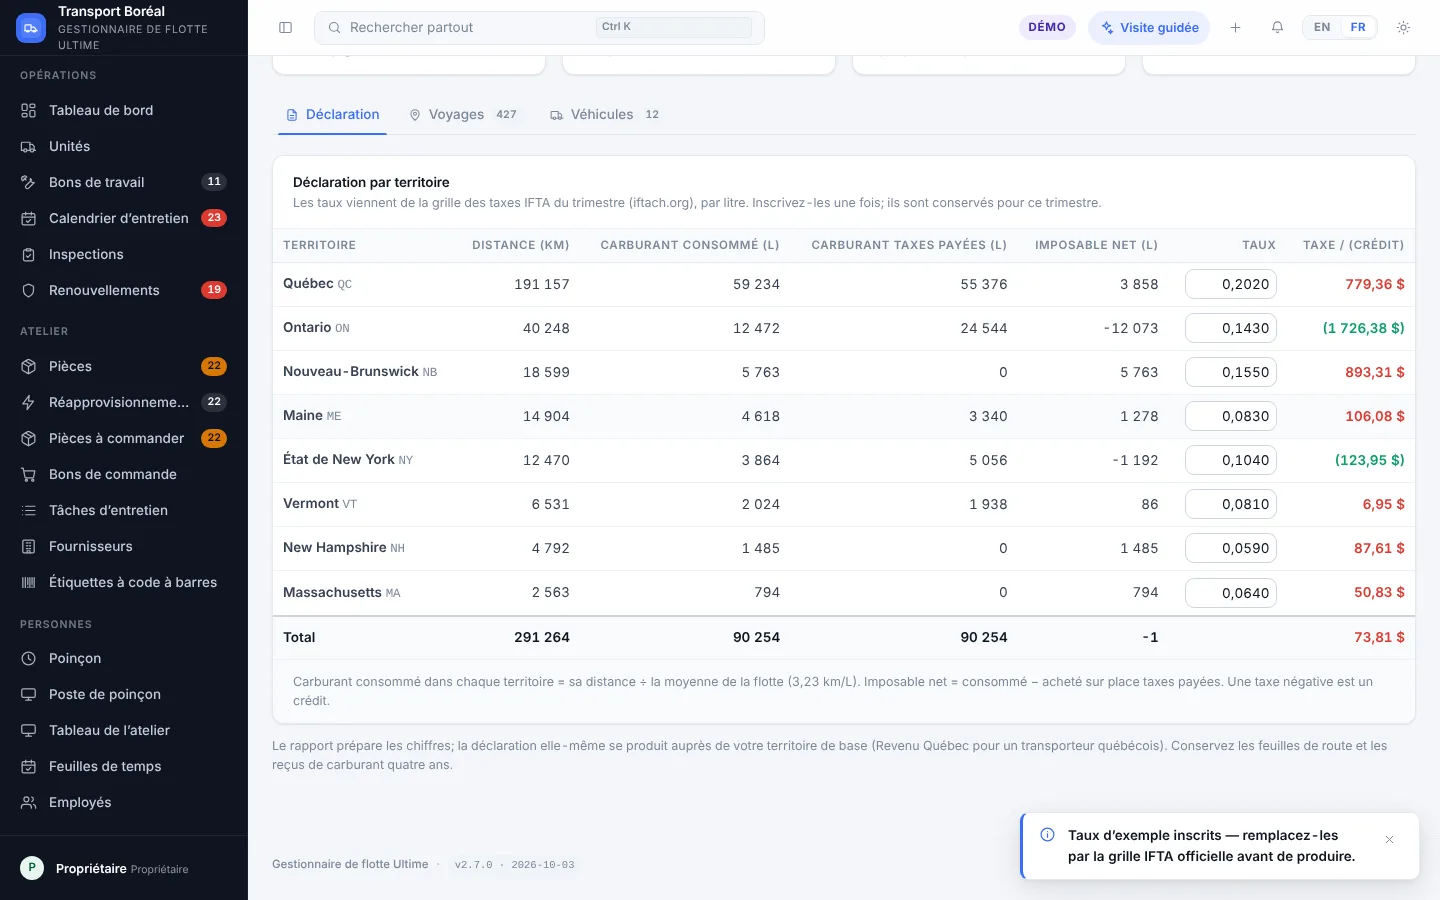Open Employés page
1440x900 pixels.
[x=124, y=802]
